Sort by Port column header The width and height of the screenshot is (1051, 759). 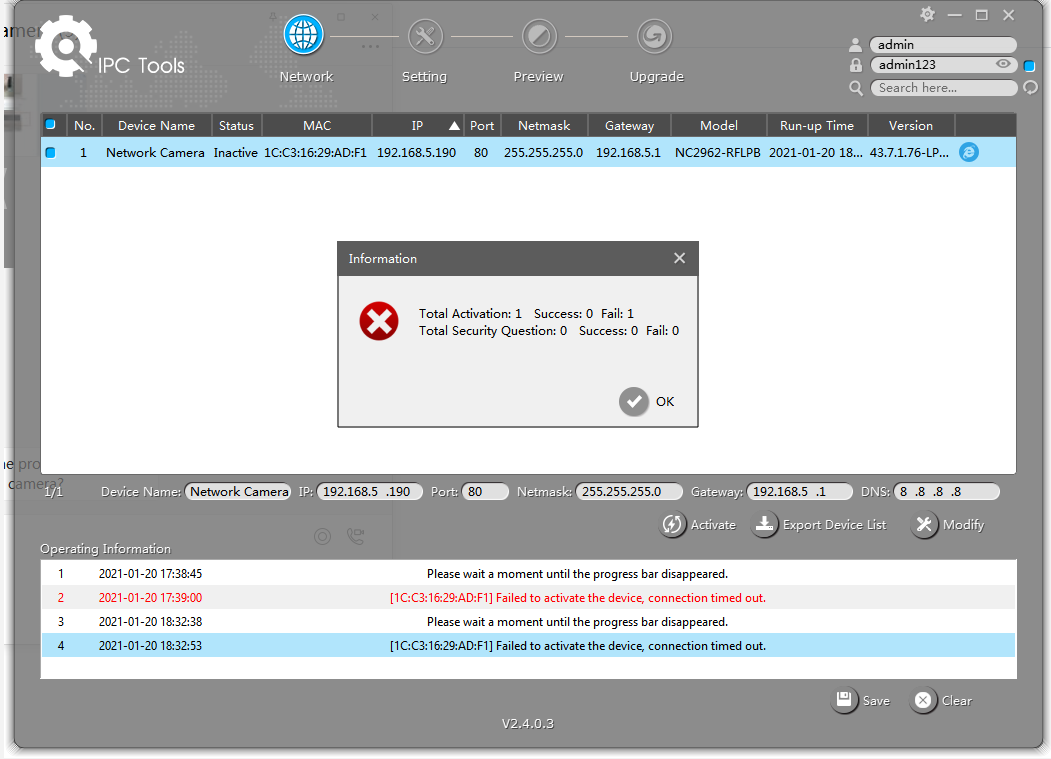pyautogui.click(x=481, y=125)
